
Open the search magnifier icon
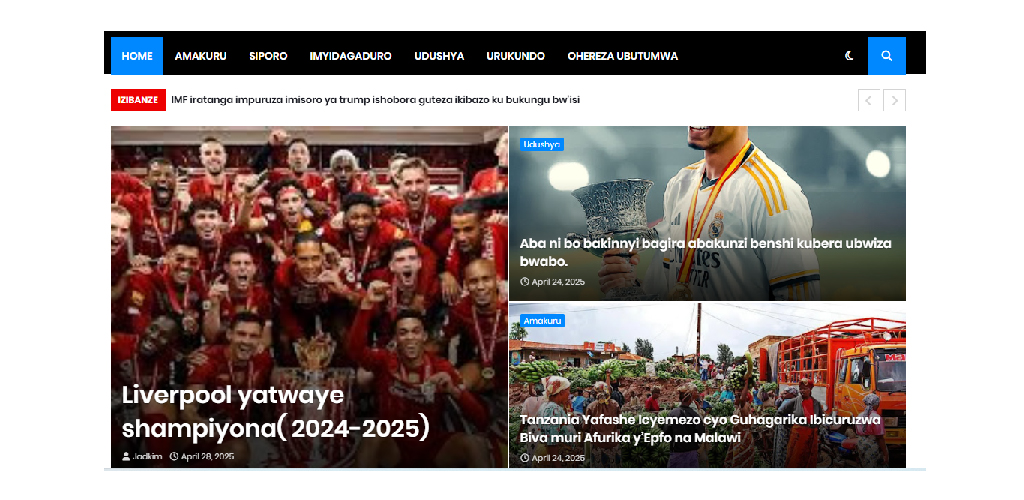click(x=886, y=56)
